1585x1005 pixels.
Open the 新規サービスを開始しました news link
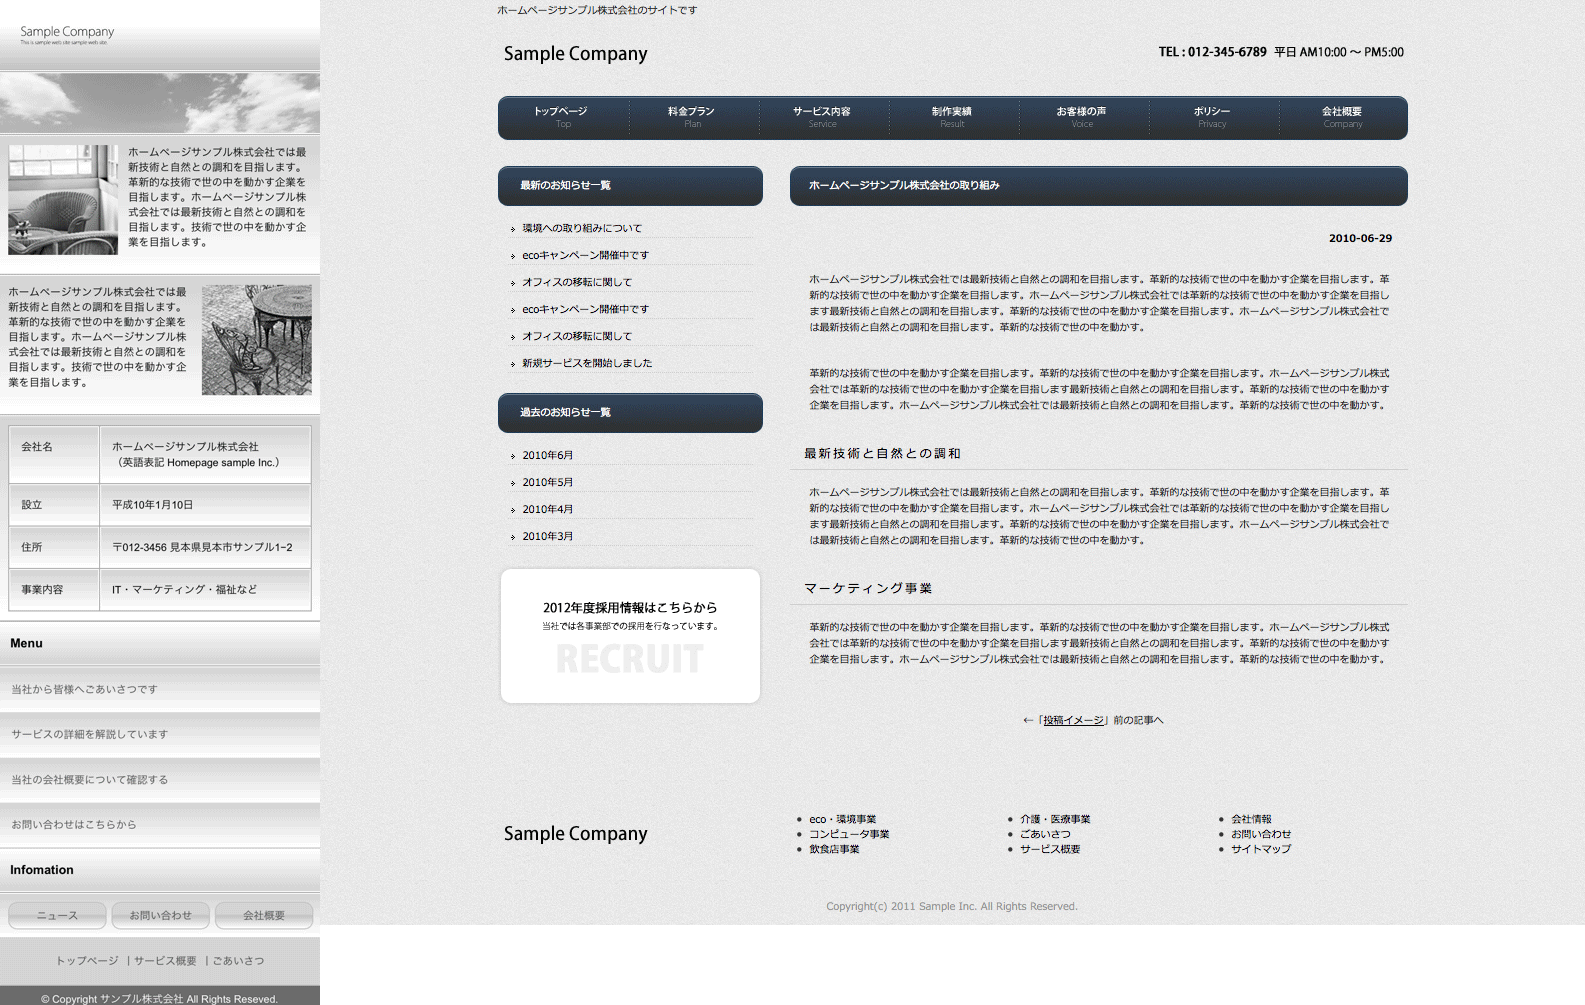pos(587,364)
